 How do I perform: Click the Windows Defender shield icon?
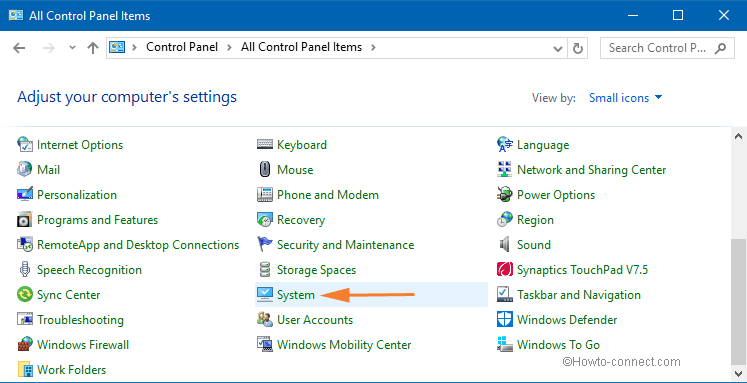(x=505, y=320)
